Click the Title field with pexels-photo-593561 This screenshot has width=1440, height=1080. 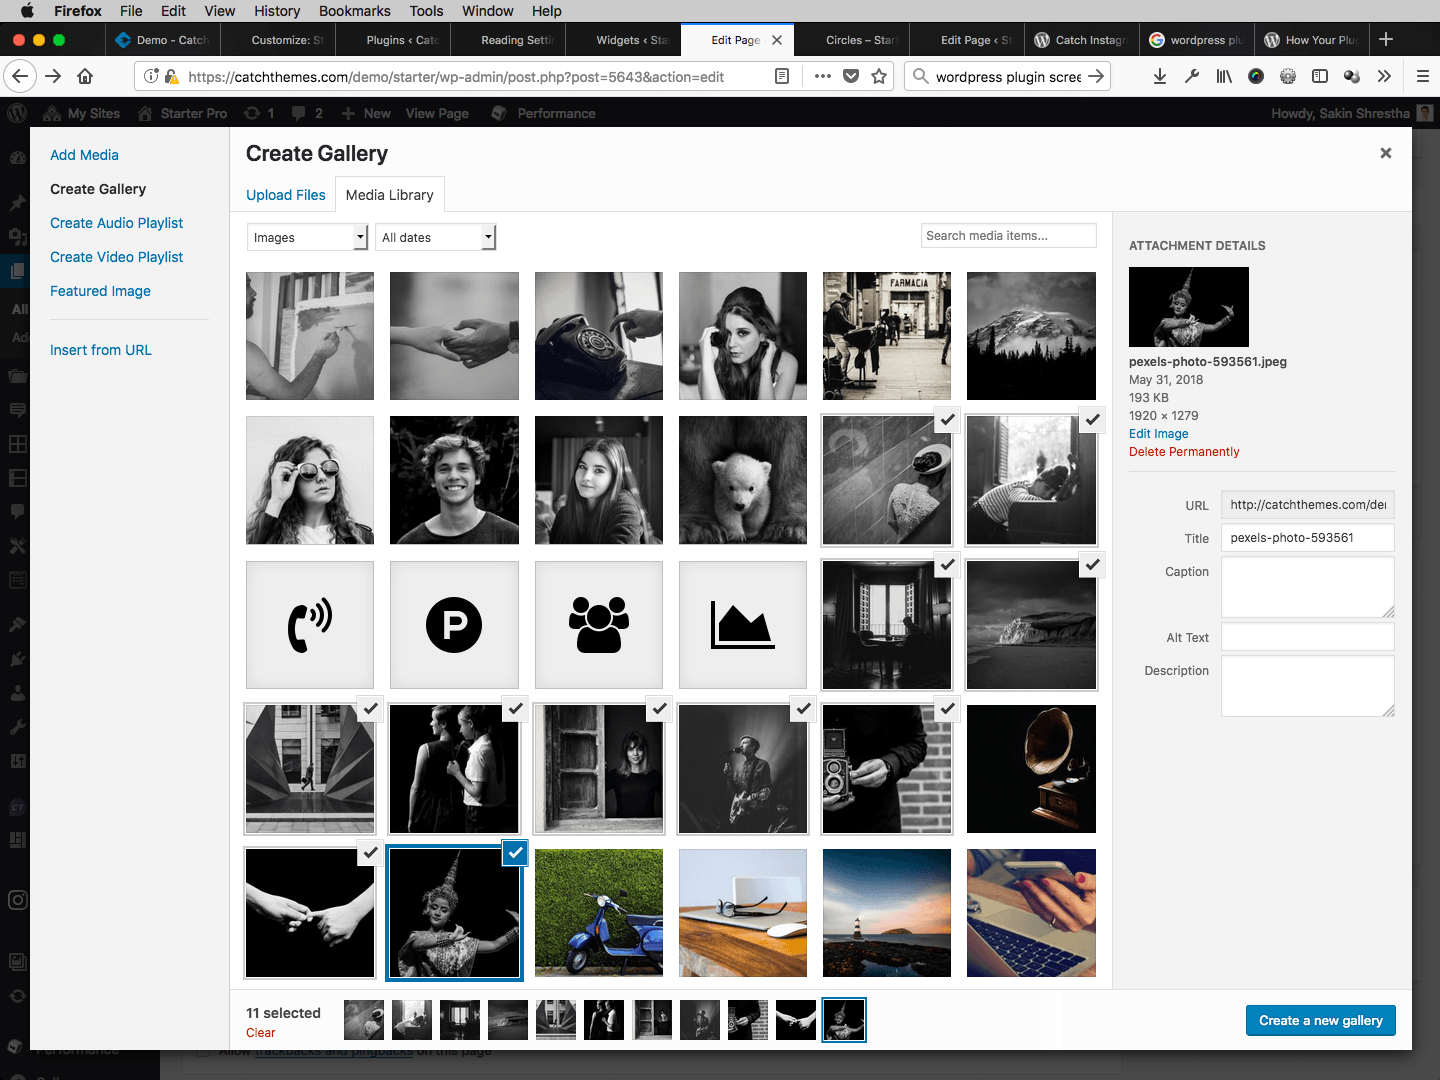tap(1308, 538)
